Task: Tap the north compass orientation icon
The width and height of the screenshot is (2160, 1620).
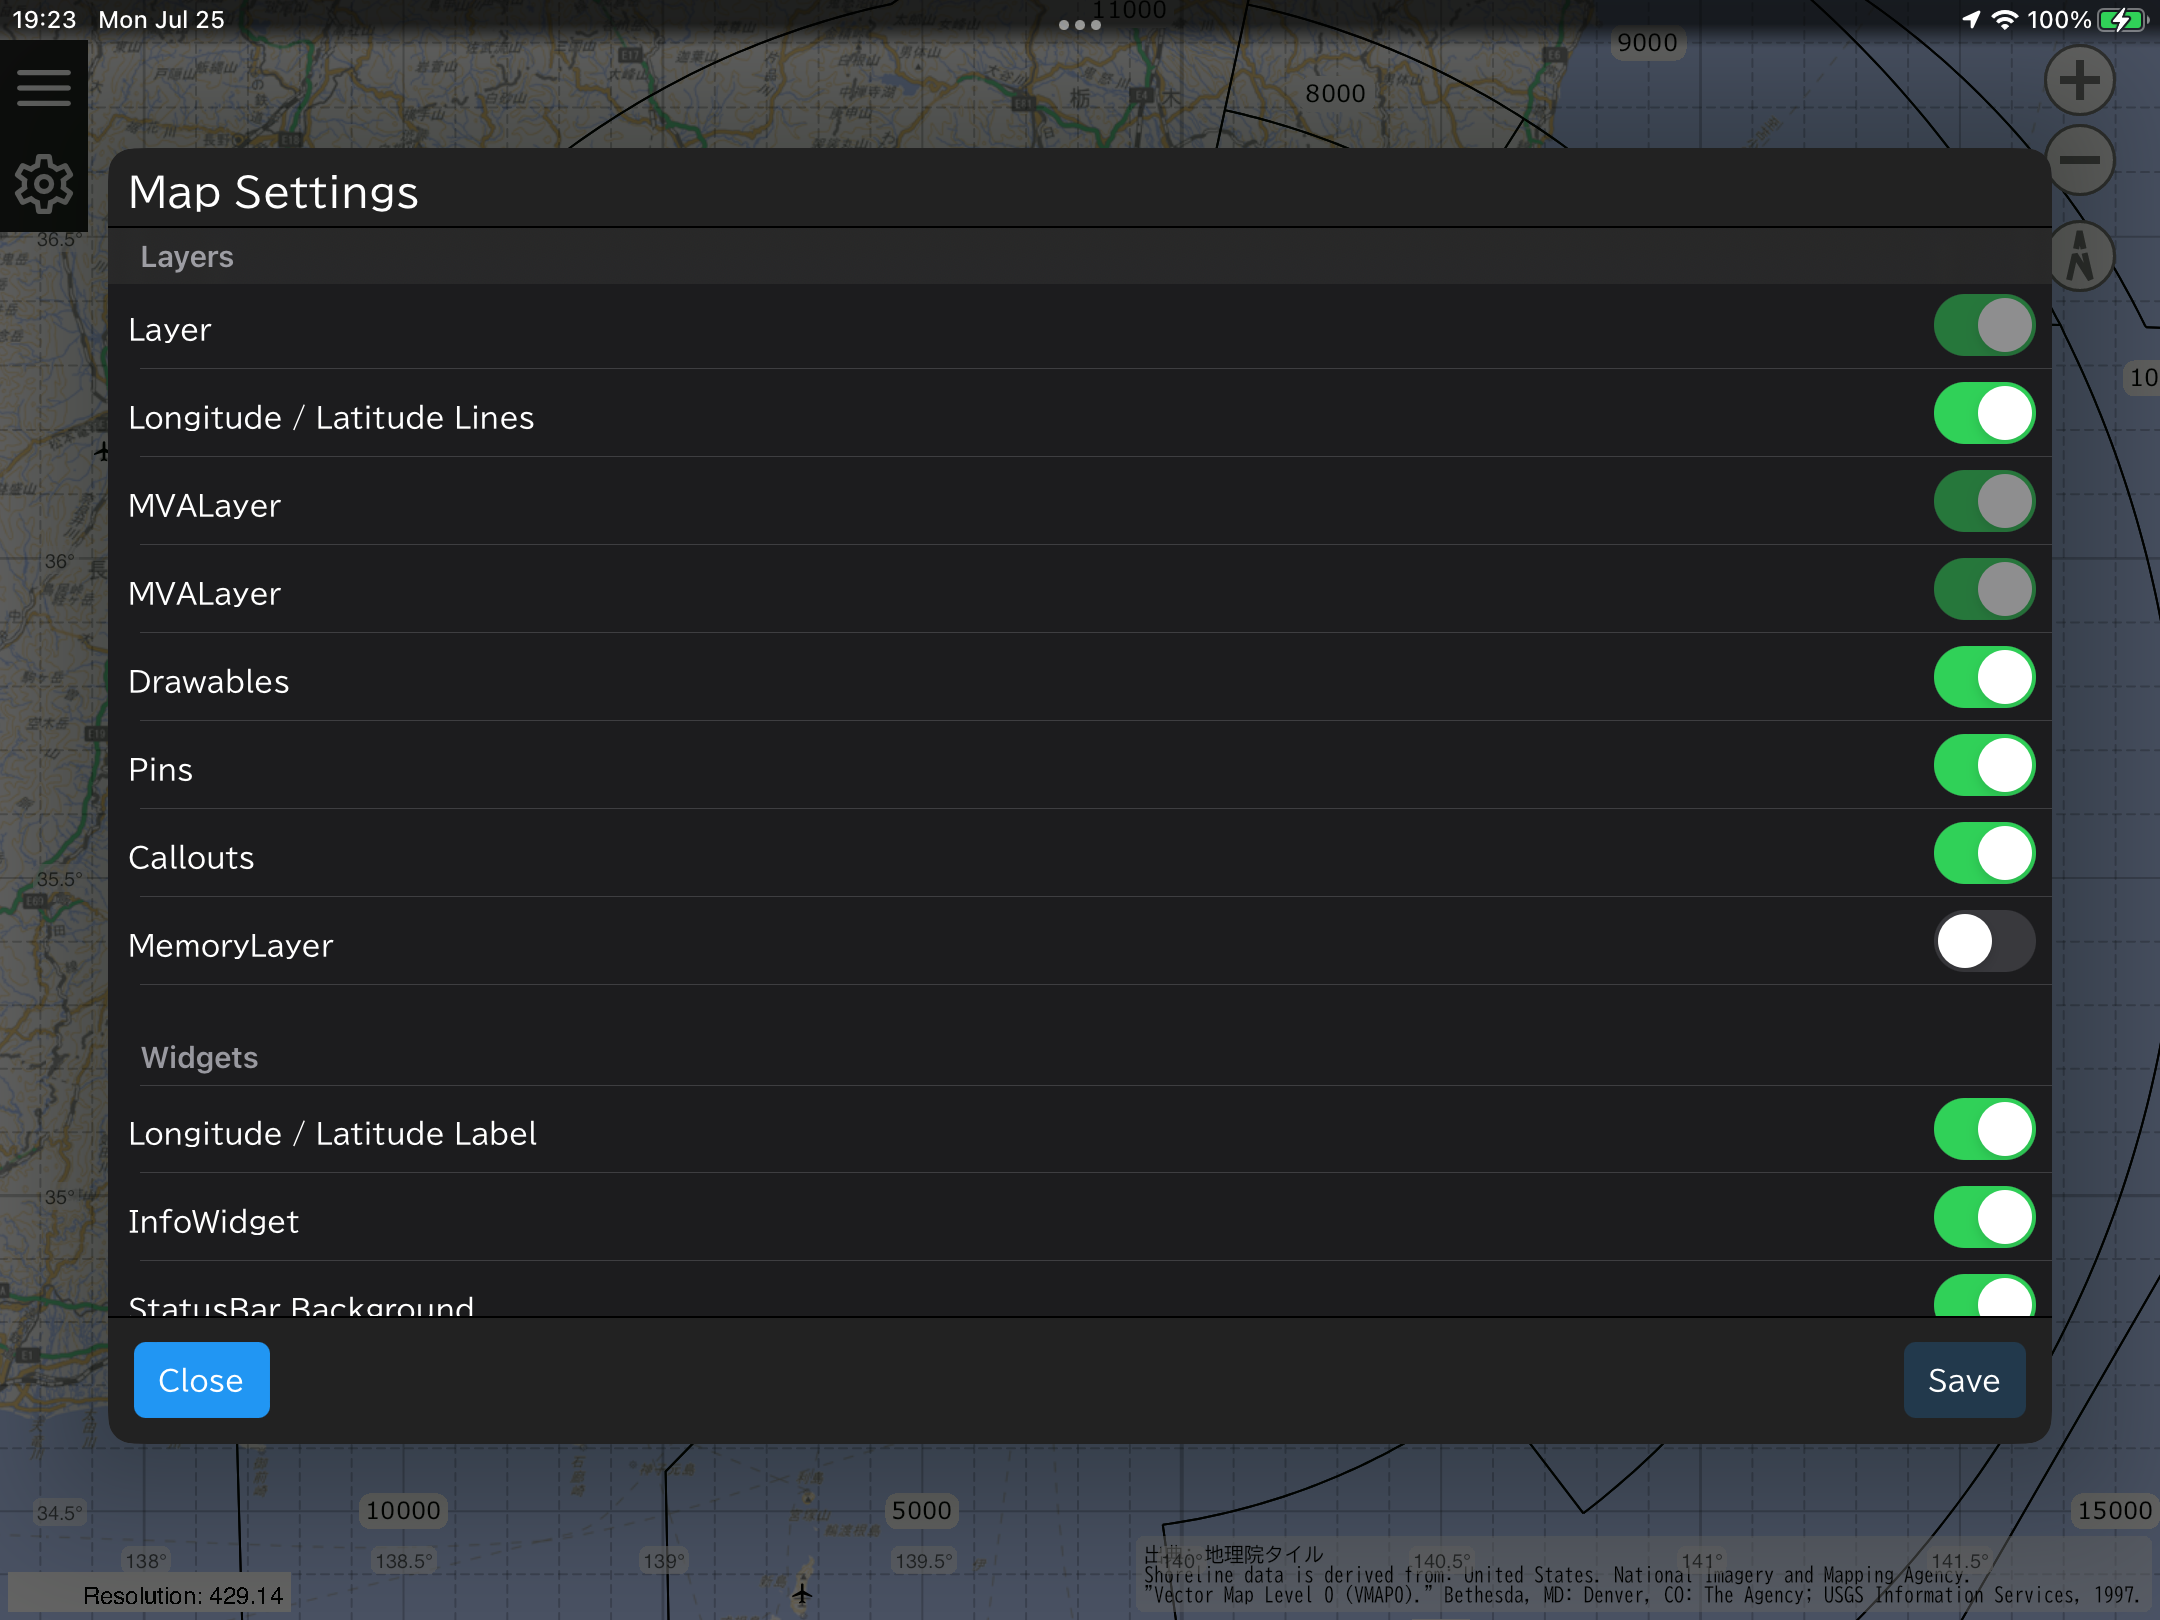Action: (2080, 257)
